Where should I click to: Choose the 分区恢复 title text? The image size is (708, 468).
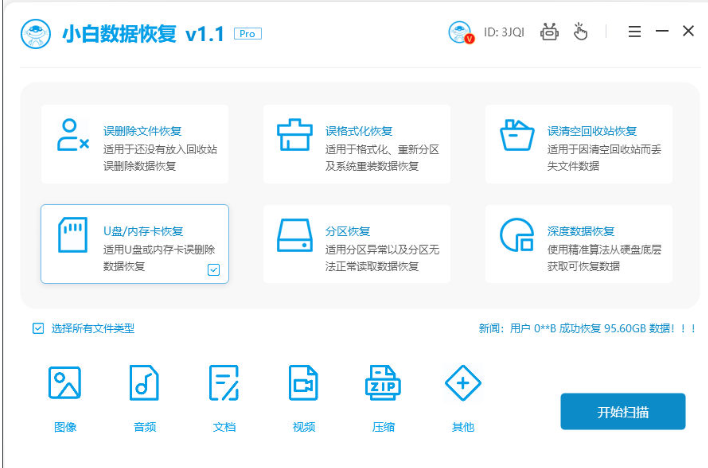point(348,231)
